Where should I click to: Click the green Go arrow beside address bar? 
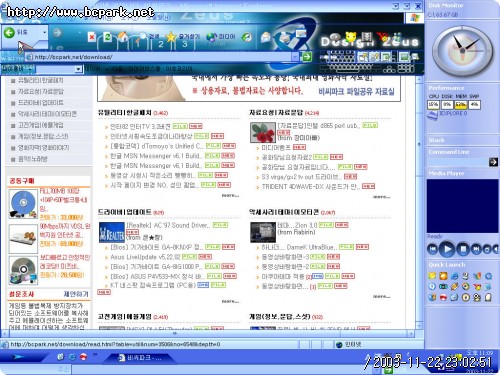point(306,57)
